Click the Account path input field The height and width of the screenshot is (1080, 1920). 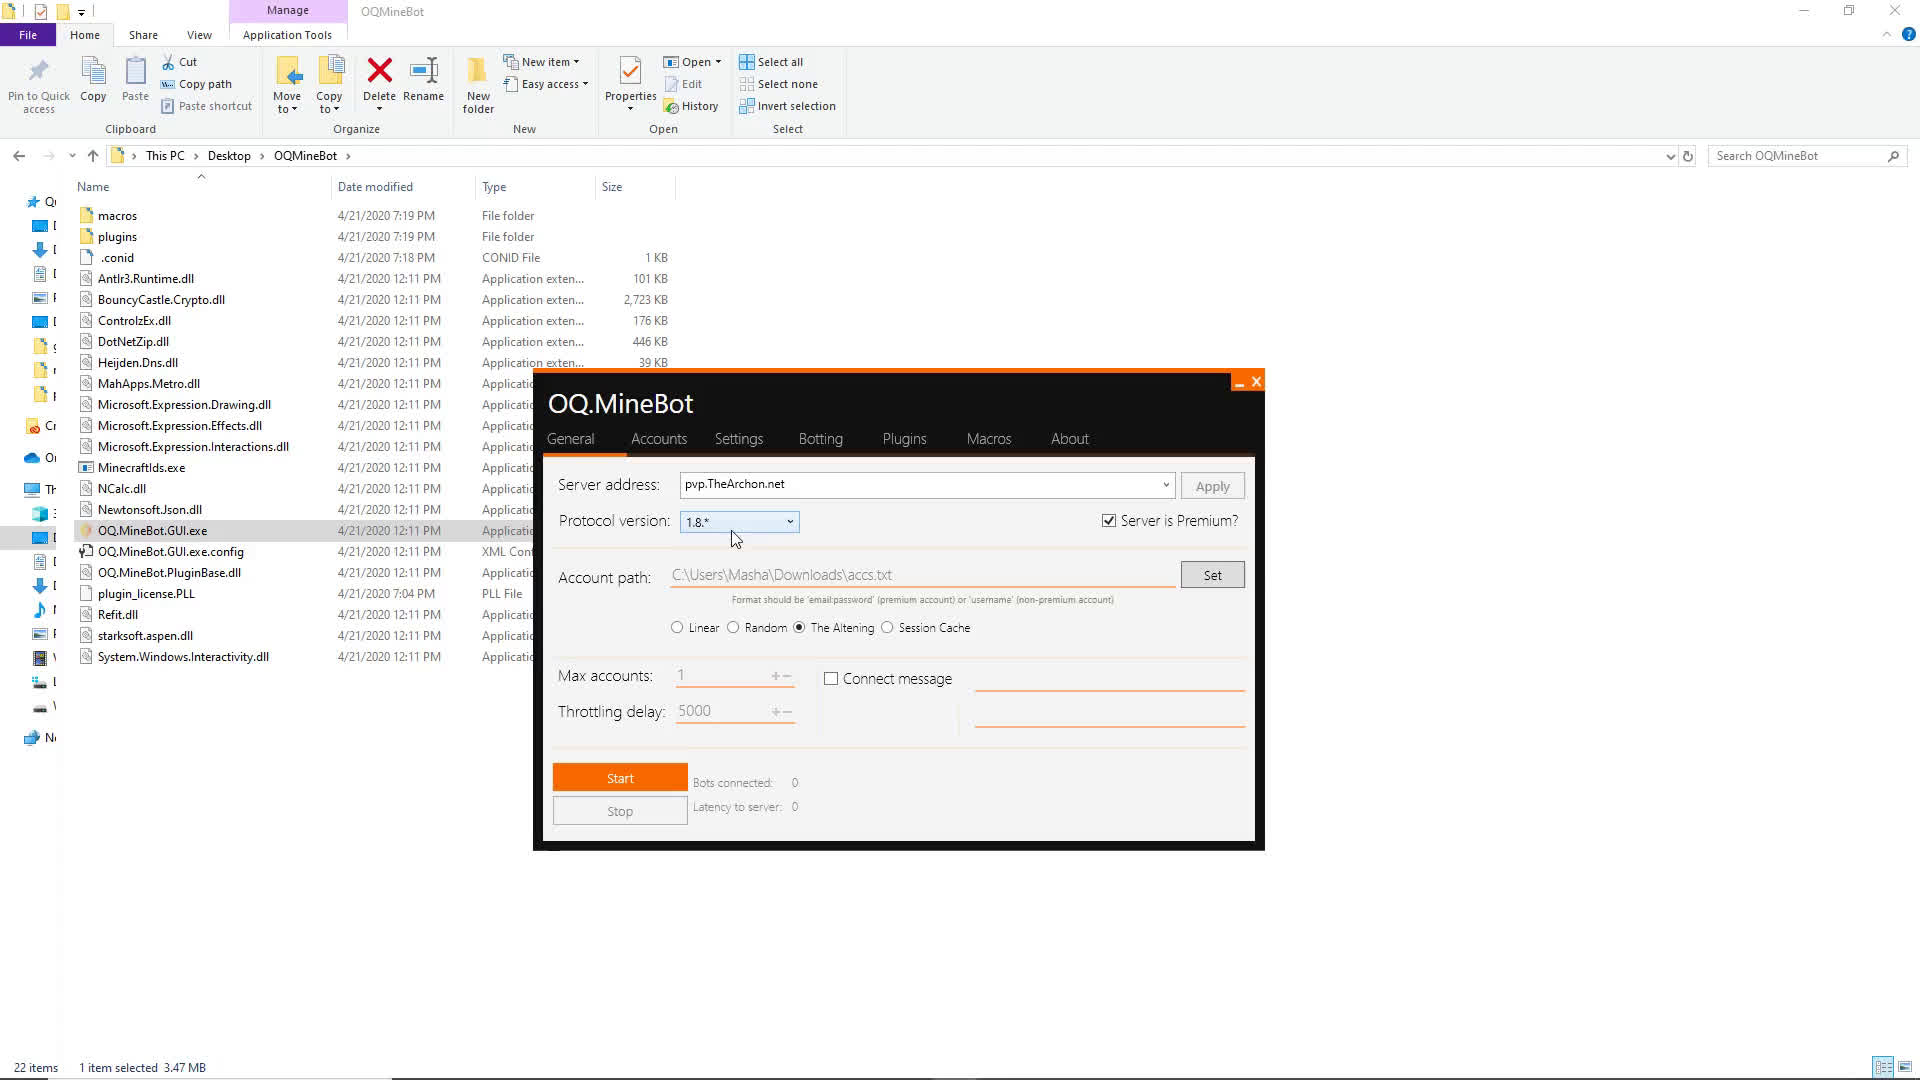[922, 575]
